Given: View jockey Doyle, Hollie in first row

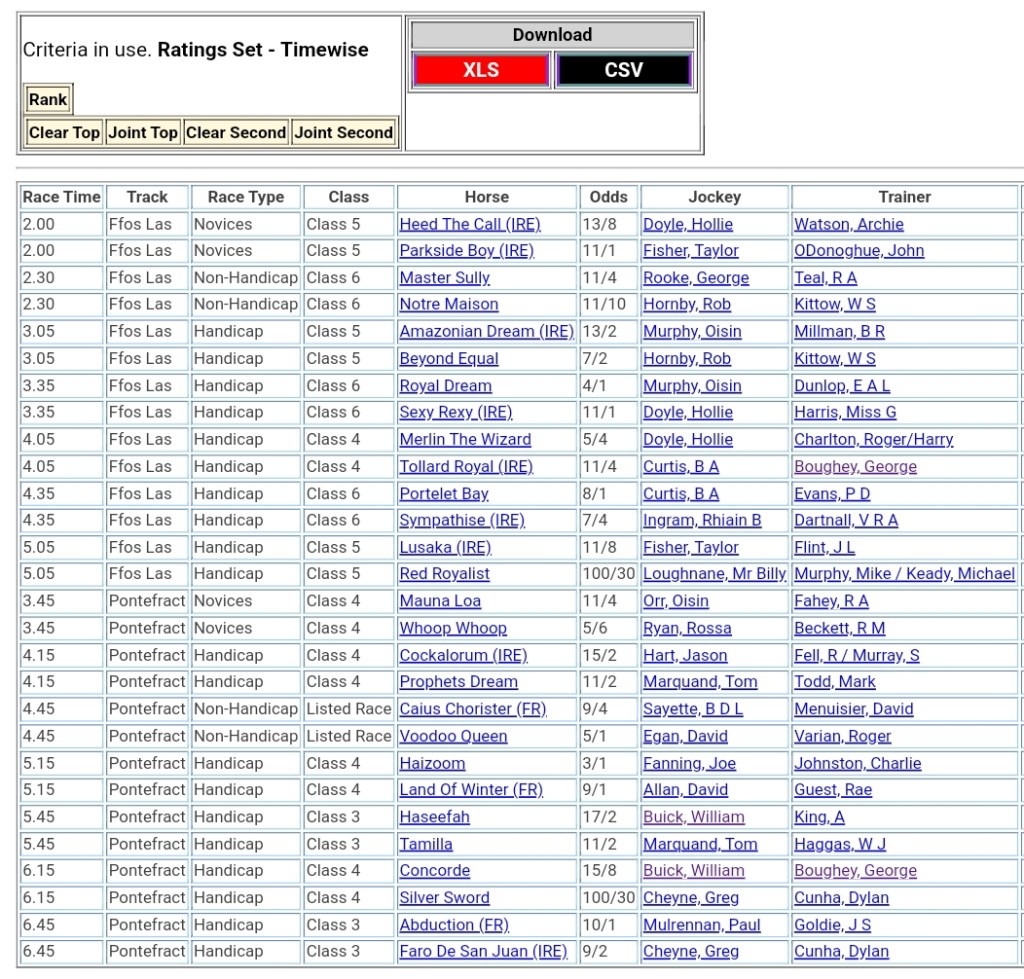Looking at the screenshot, I should (x=687, y=224).
